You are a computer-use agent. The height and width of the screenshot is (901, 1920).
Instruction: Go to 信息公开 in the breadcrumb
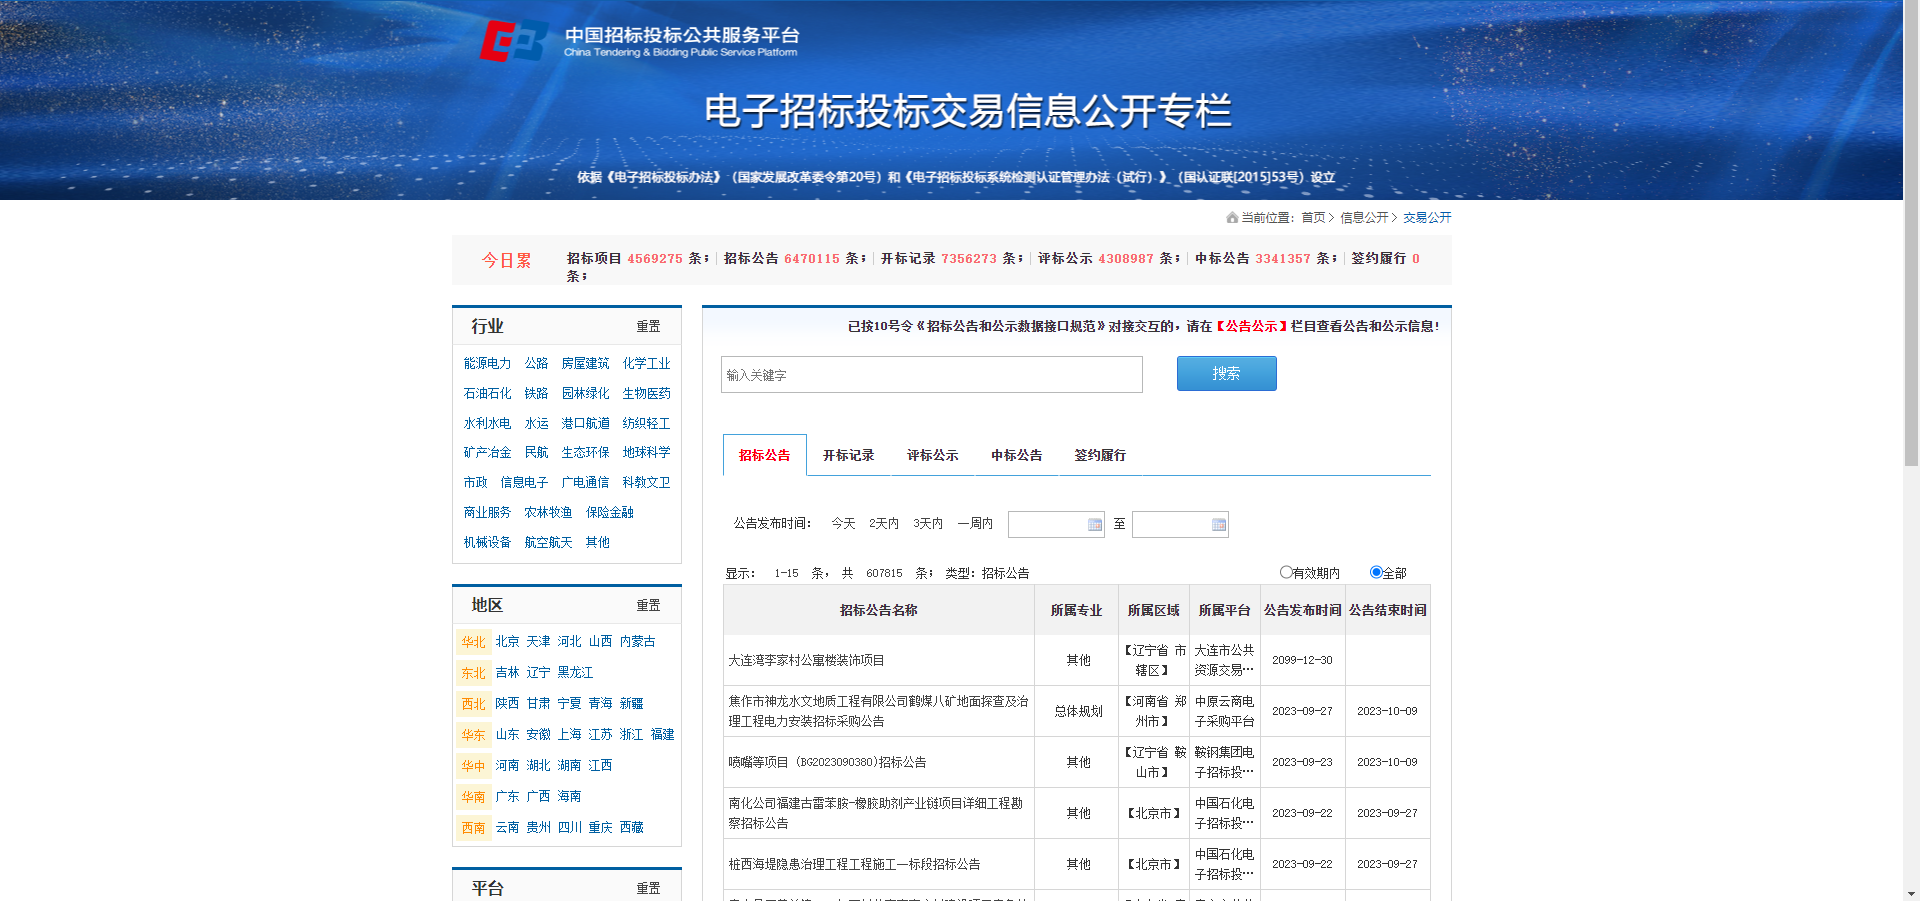pyautogui.click(x=1364, y=217)
